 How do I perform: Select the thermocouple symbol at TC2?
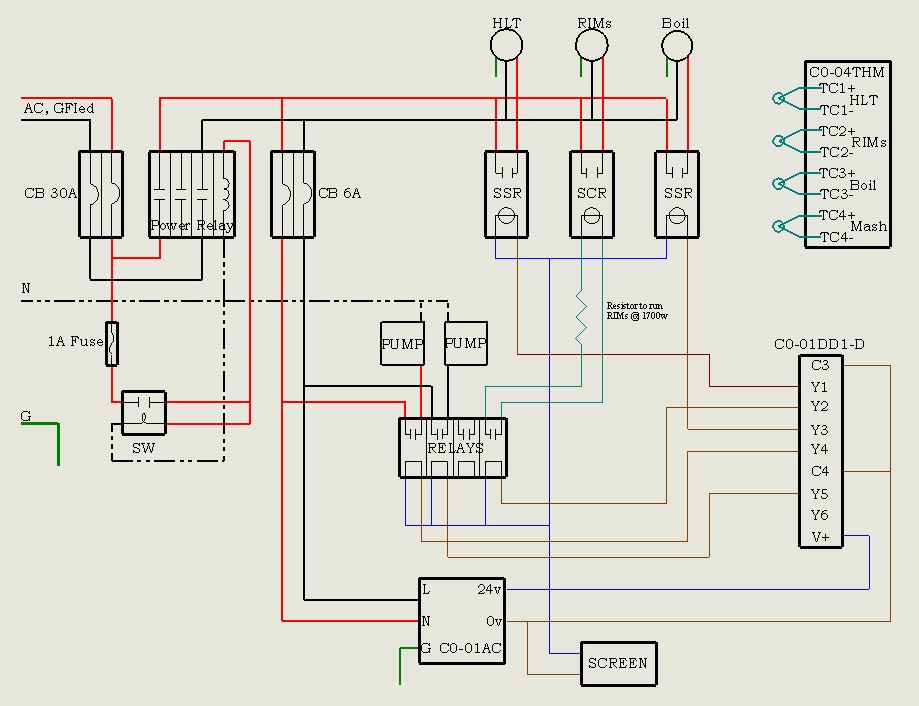[x=779, y=141]
